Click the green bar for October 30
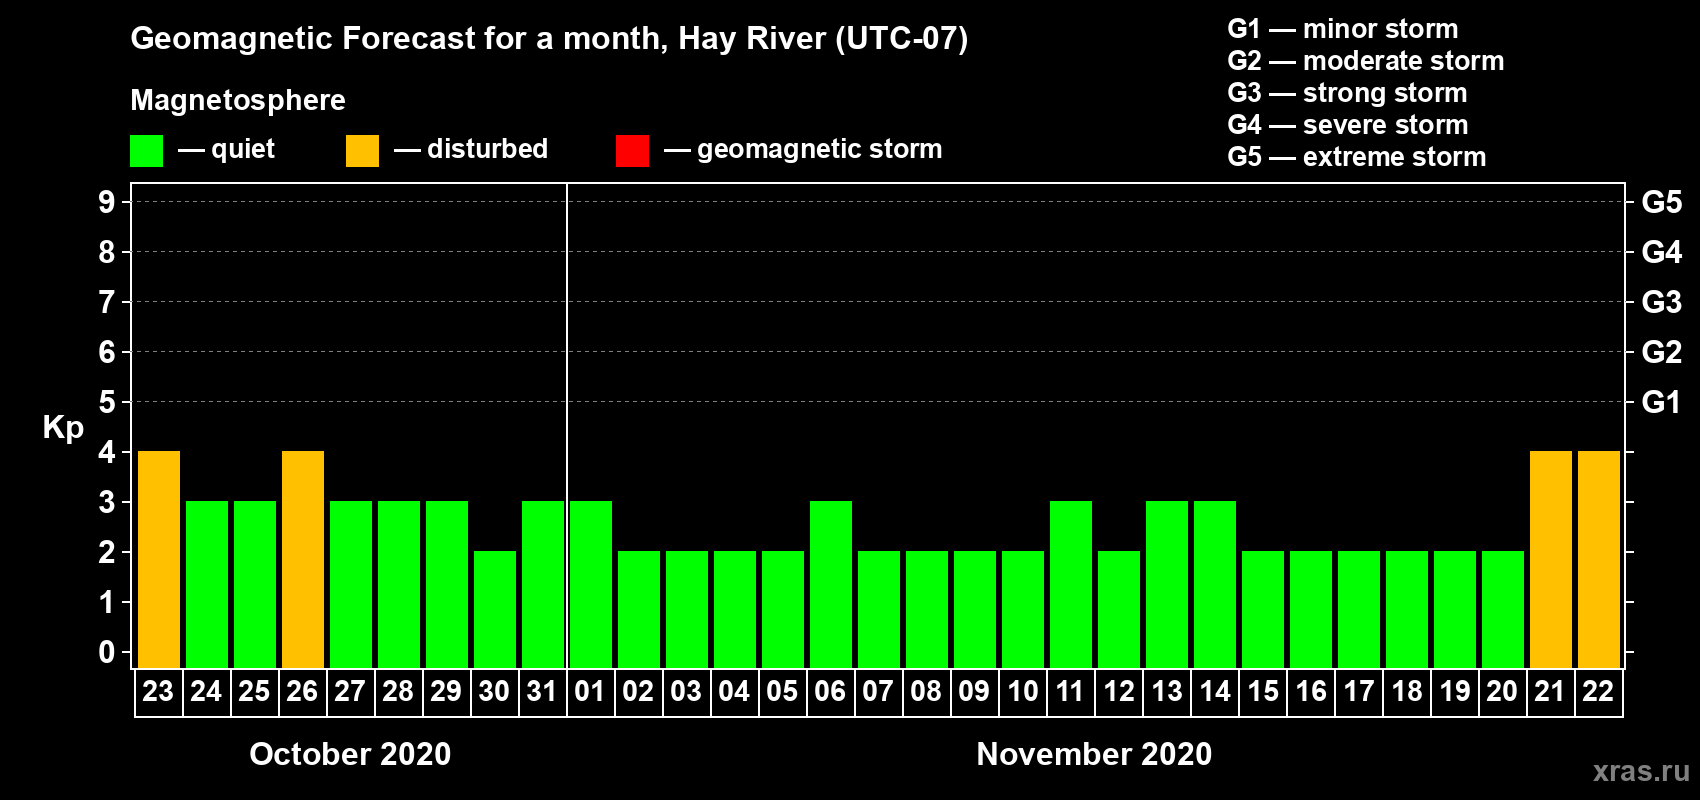Screen dimensions: 1700x800 (x=495, y=609)
